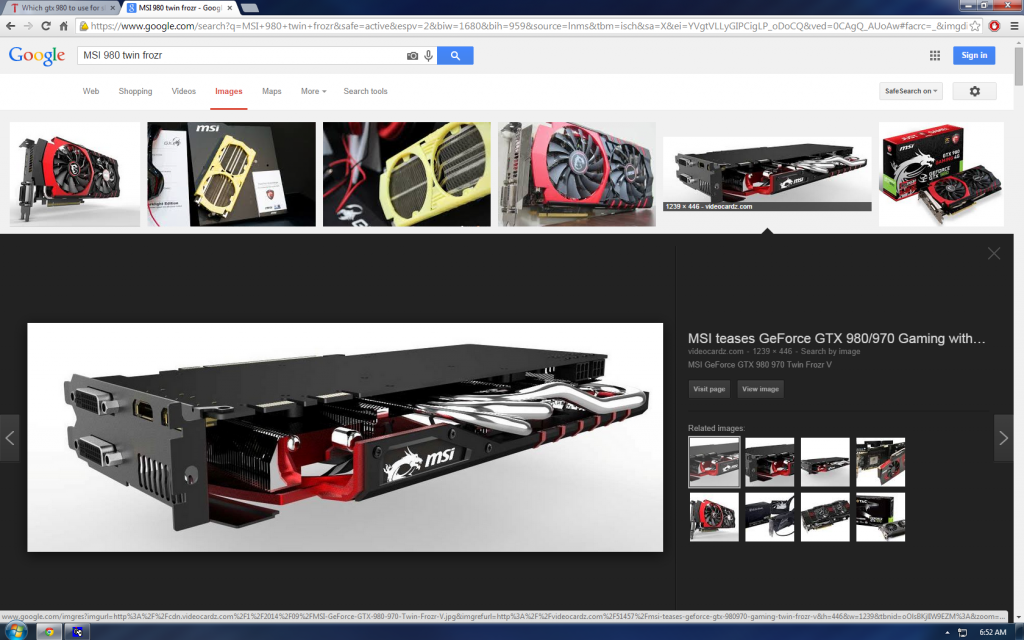Open the settings gear menu
The width and height of the screenshot is (1024, 640).
974,91
